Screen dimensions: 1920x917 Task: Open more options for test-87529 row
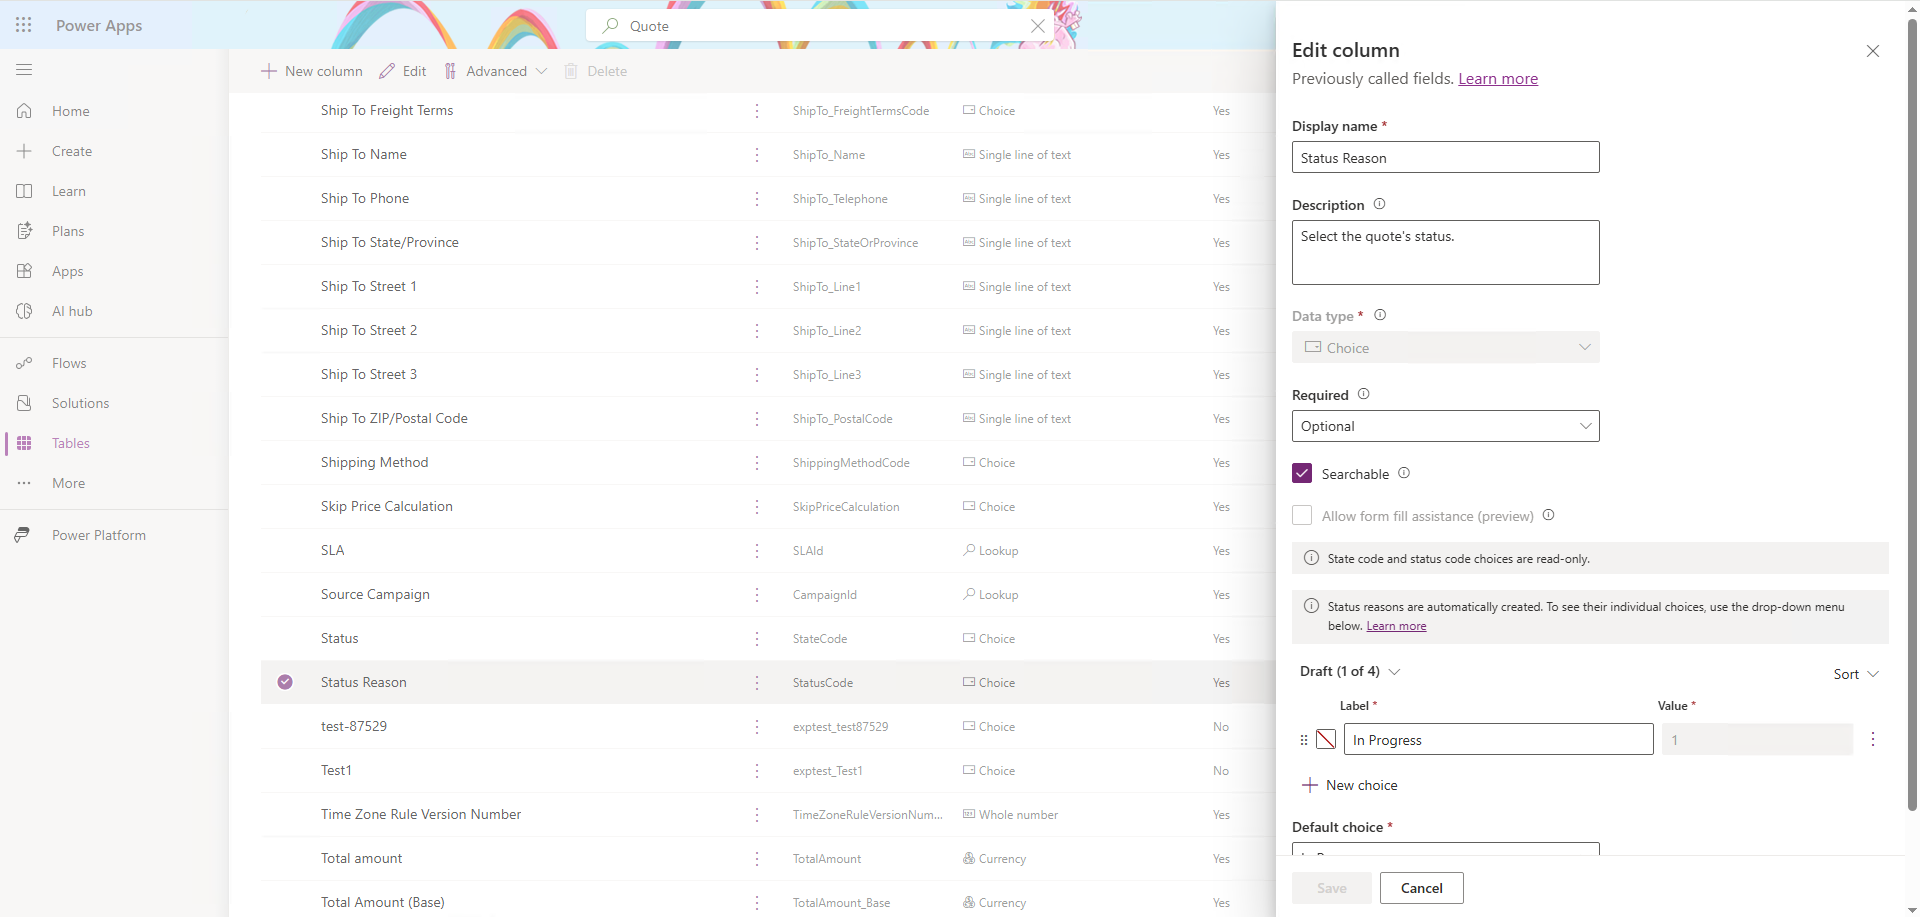coord(757,727)
